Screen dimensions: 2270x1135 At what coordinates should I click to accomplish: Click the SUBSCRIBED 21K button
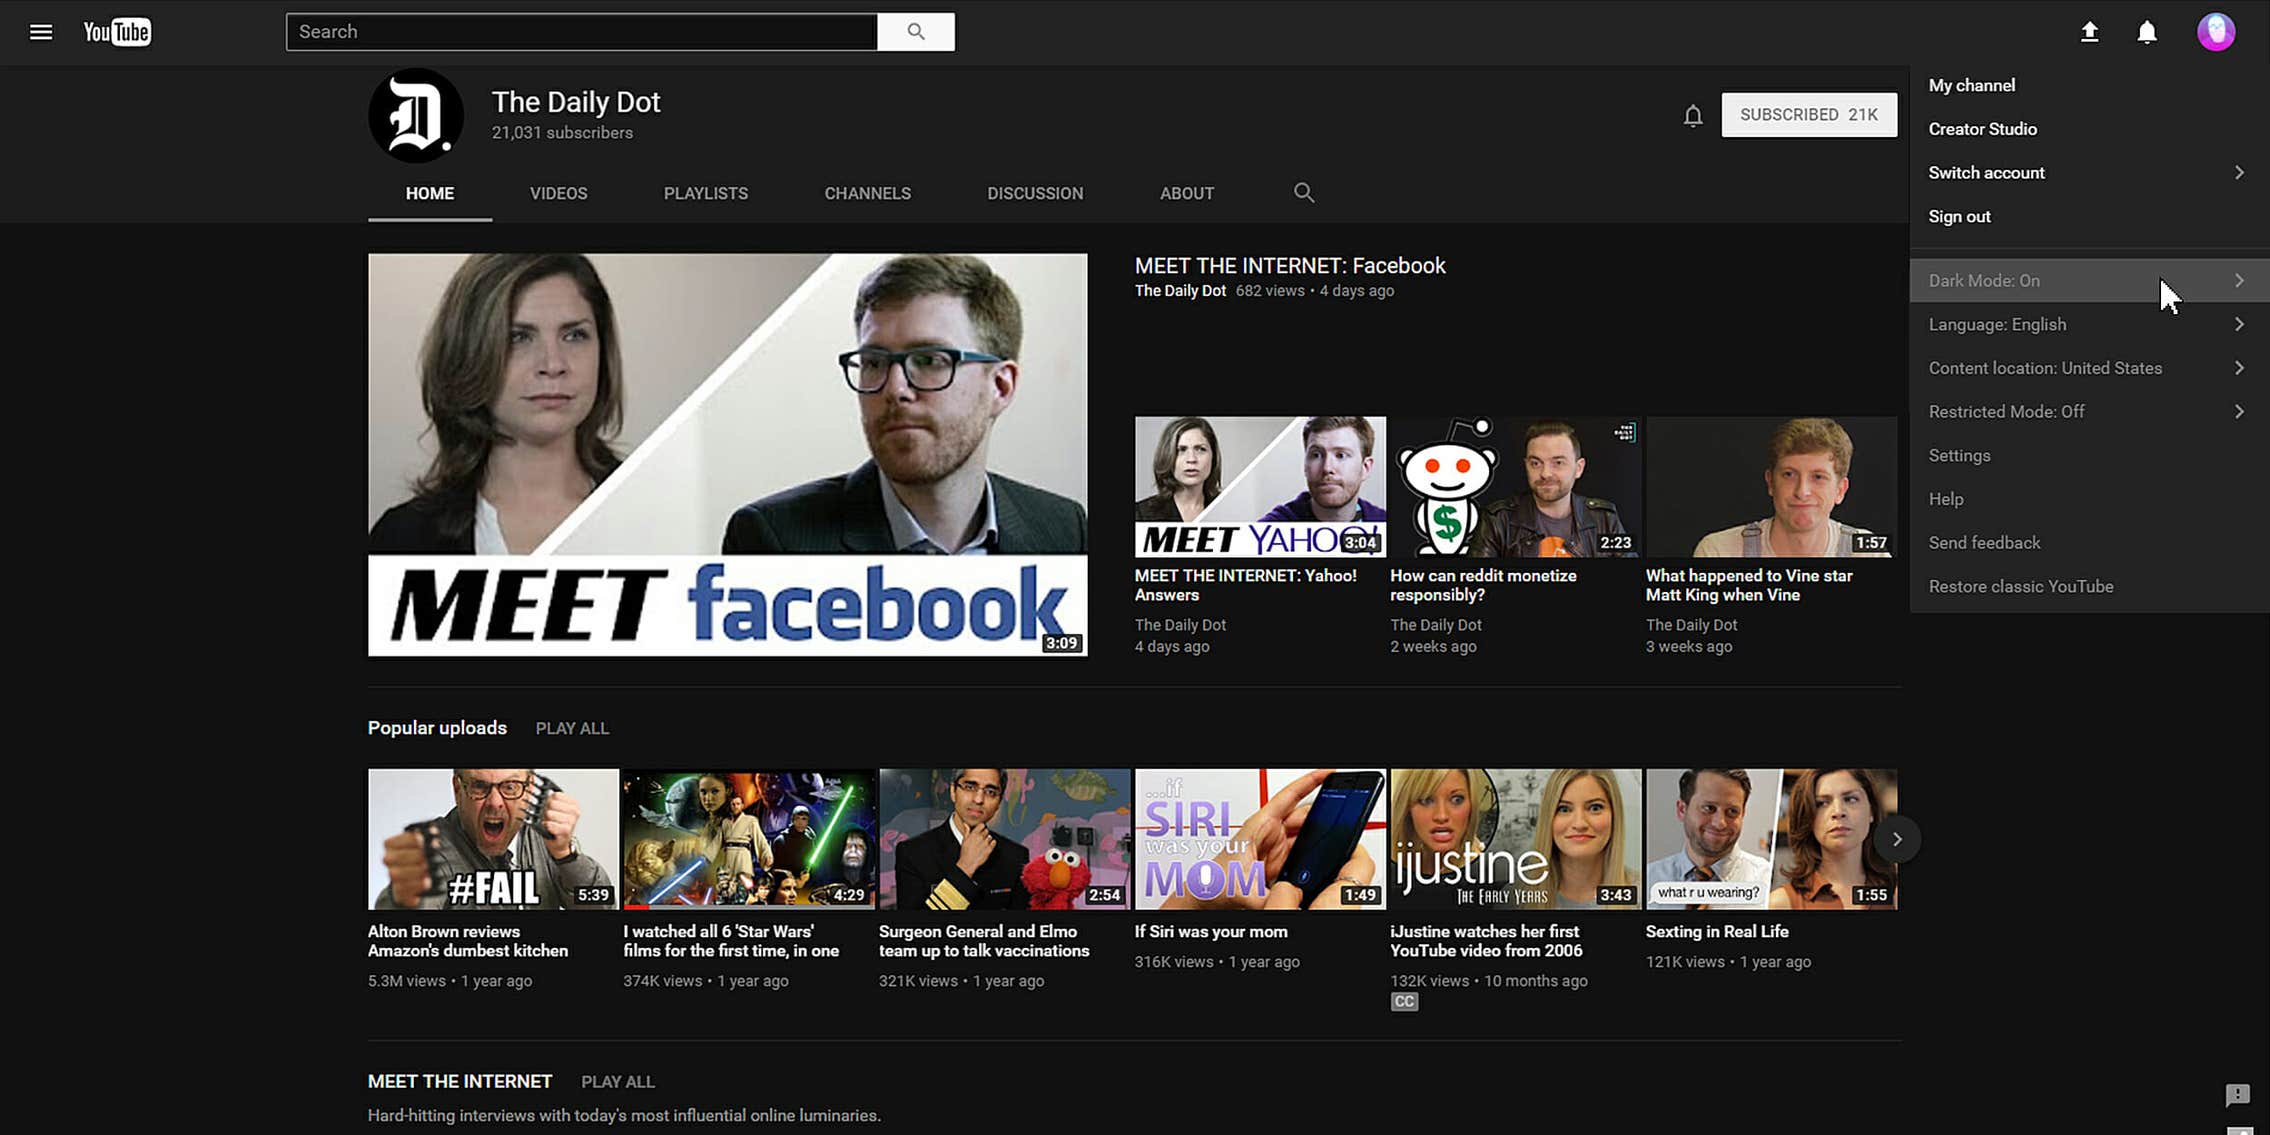(1809, 115)
